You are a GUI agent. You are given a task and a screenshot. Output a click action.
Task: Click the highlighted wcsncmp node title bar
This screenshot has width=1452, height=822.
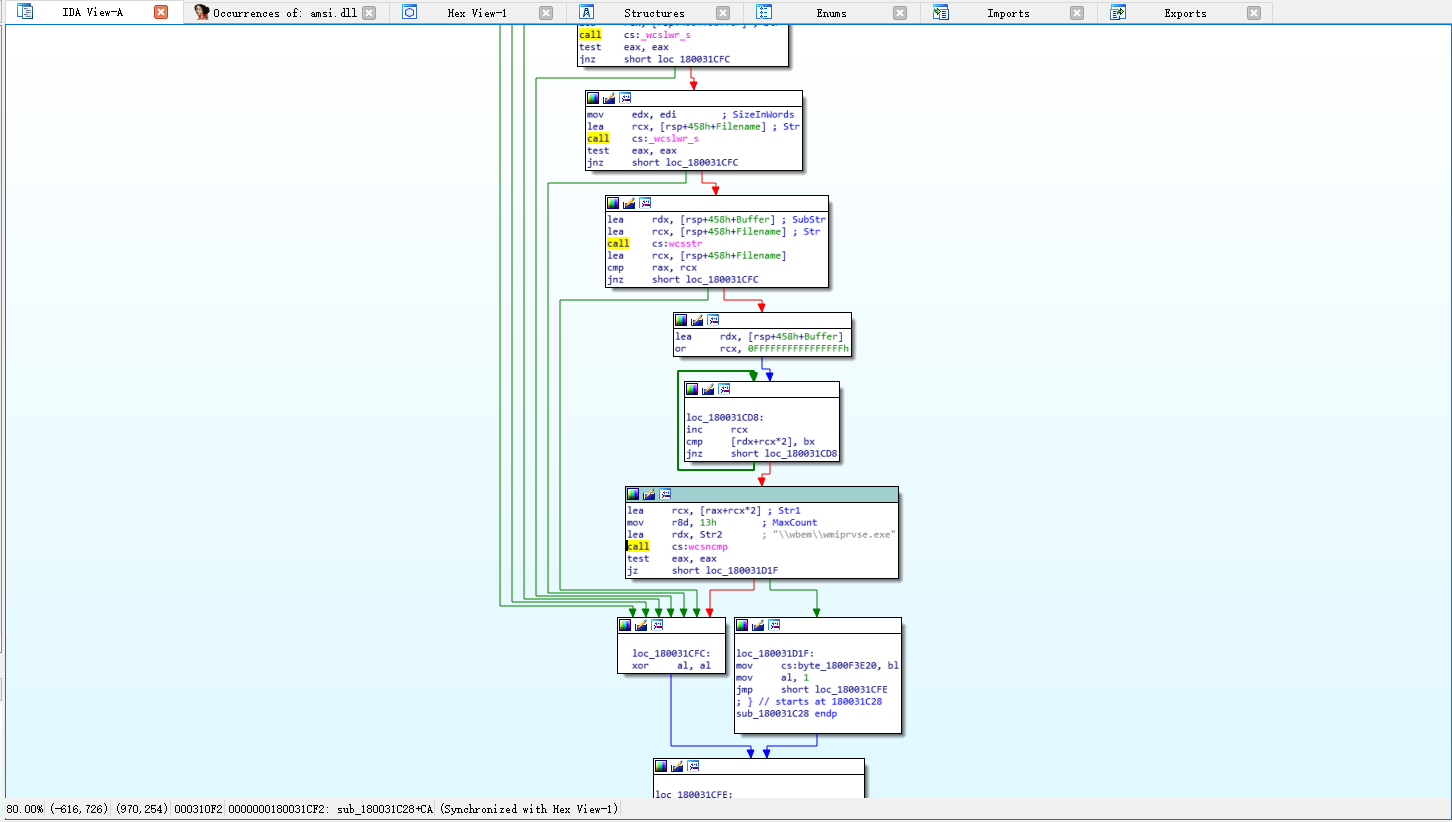(762, 494)
